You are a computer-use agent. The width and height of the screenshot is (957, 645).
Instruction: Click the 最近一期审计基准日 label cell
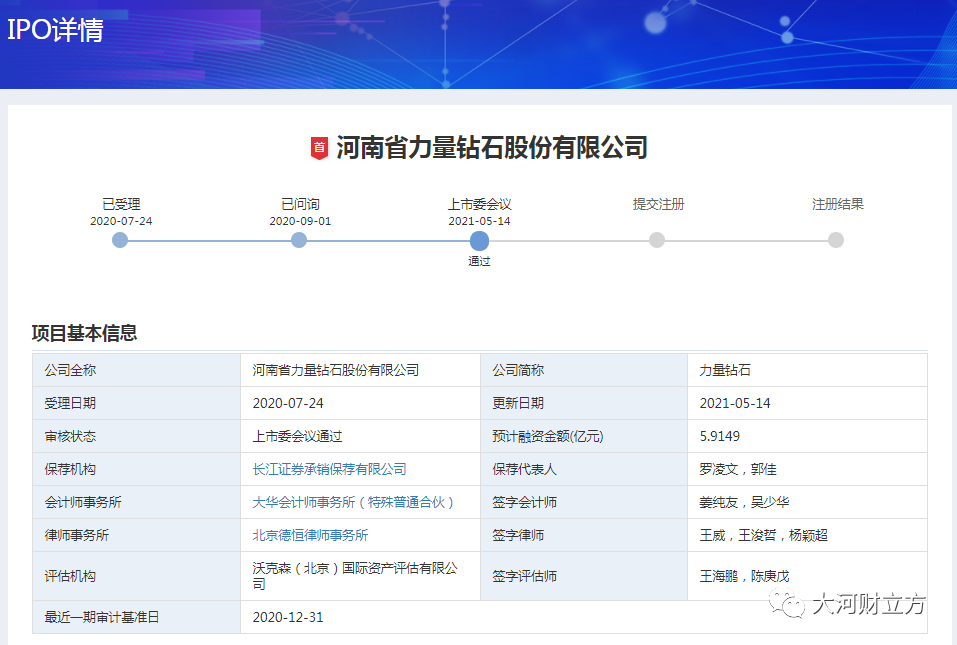point(137,617)
